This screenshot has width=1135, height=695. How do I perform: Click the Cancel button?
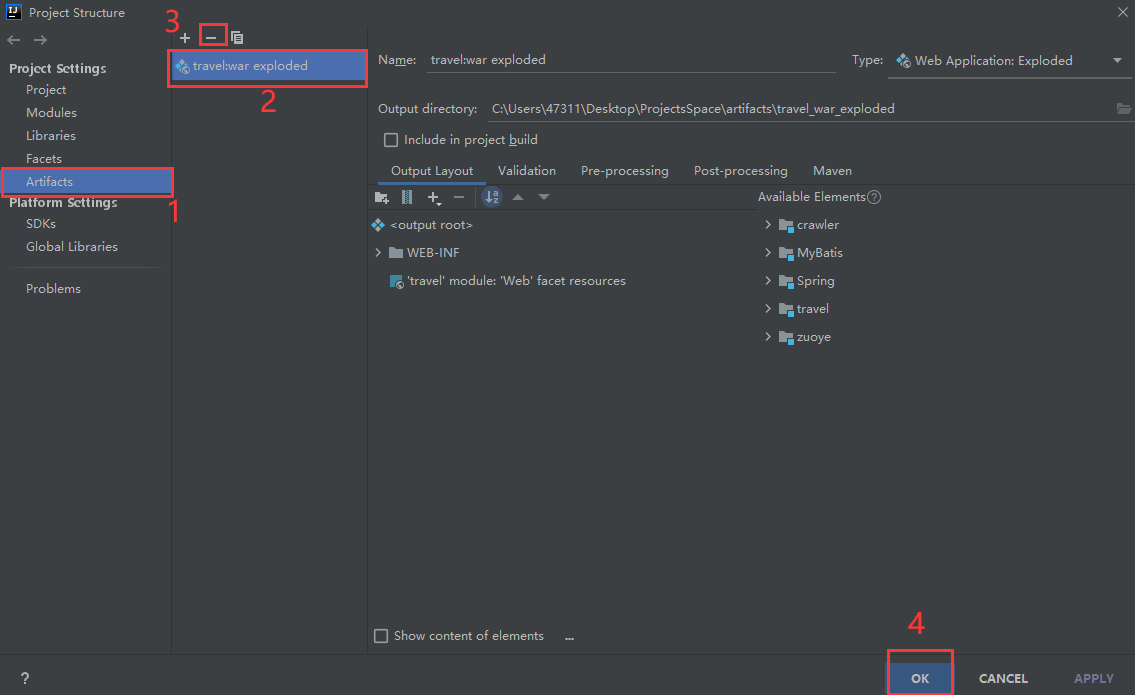coord(1002,677)
